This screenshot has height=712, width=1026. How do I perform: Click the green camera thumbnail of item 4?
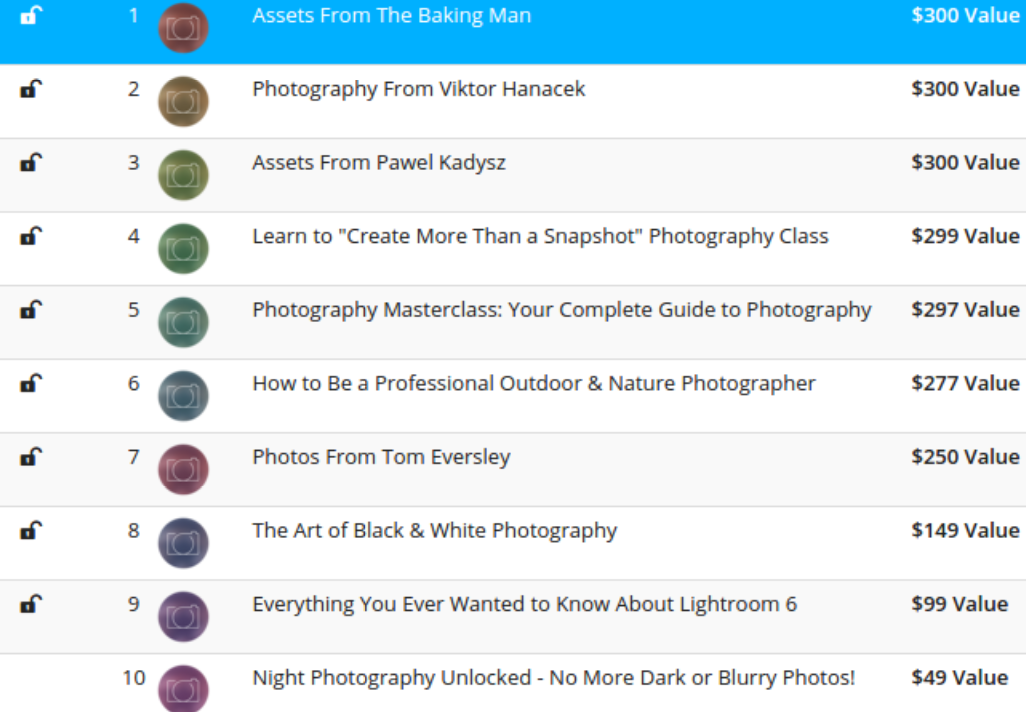(183, 249)
